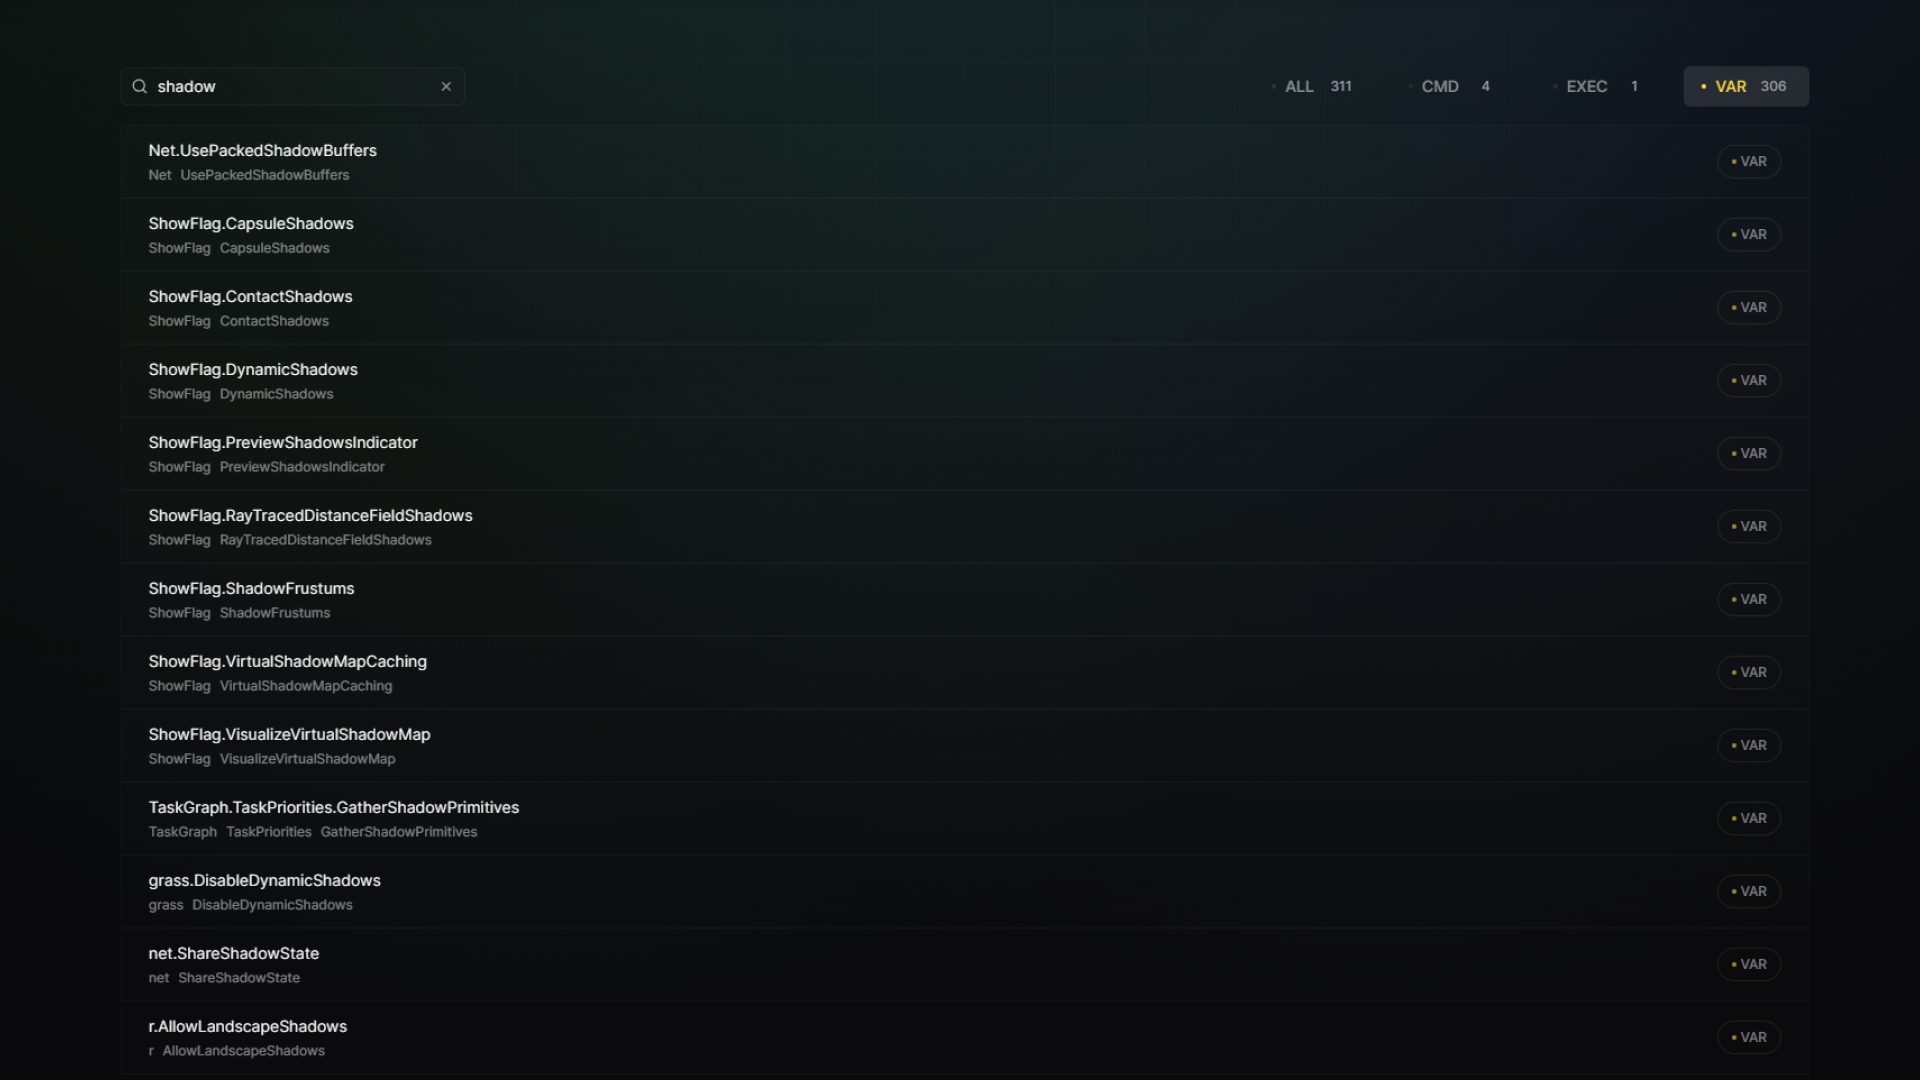
Task: Switch to the CMD filter tab
Action: (1454, 86)
